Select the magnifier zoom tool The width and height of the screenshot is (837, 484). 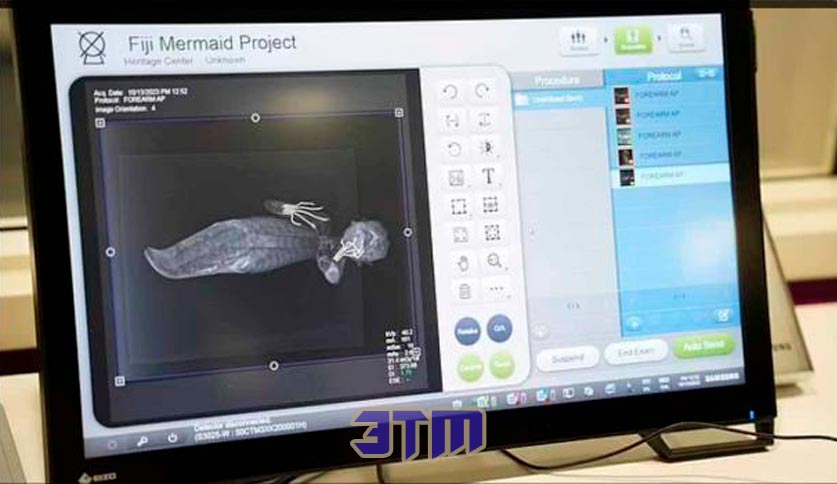tap(494, 261)
